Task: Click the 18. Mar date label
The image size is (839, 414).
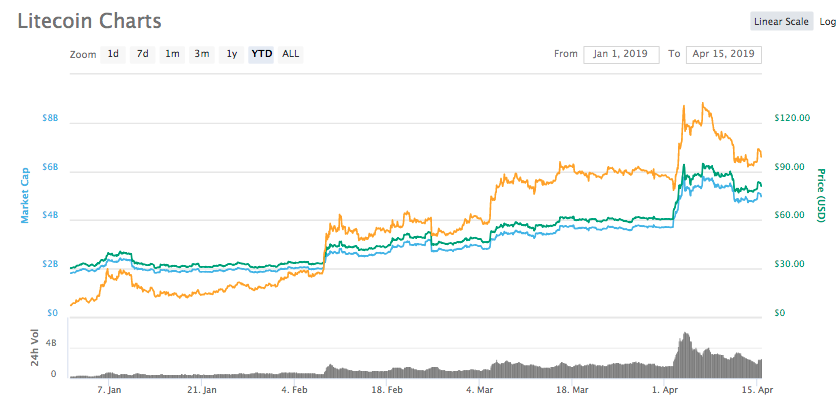Action: 571,389
